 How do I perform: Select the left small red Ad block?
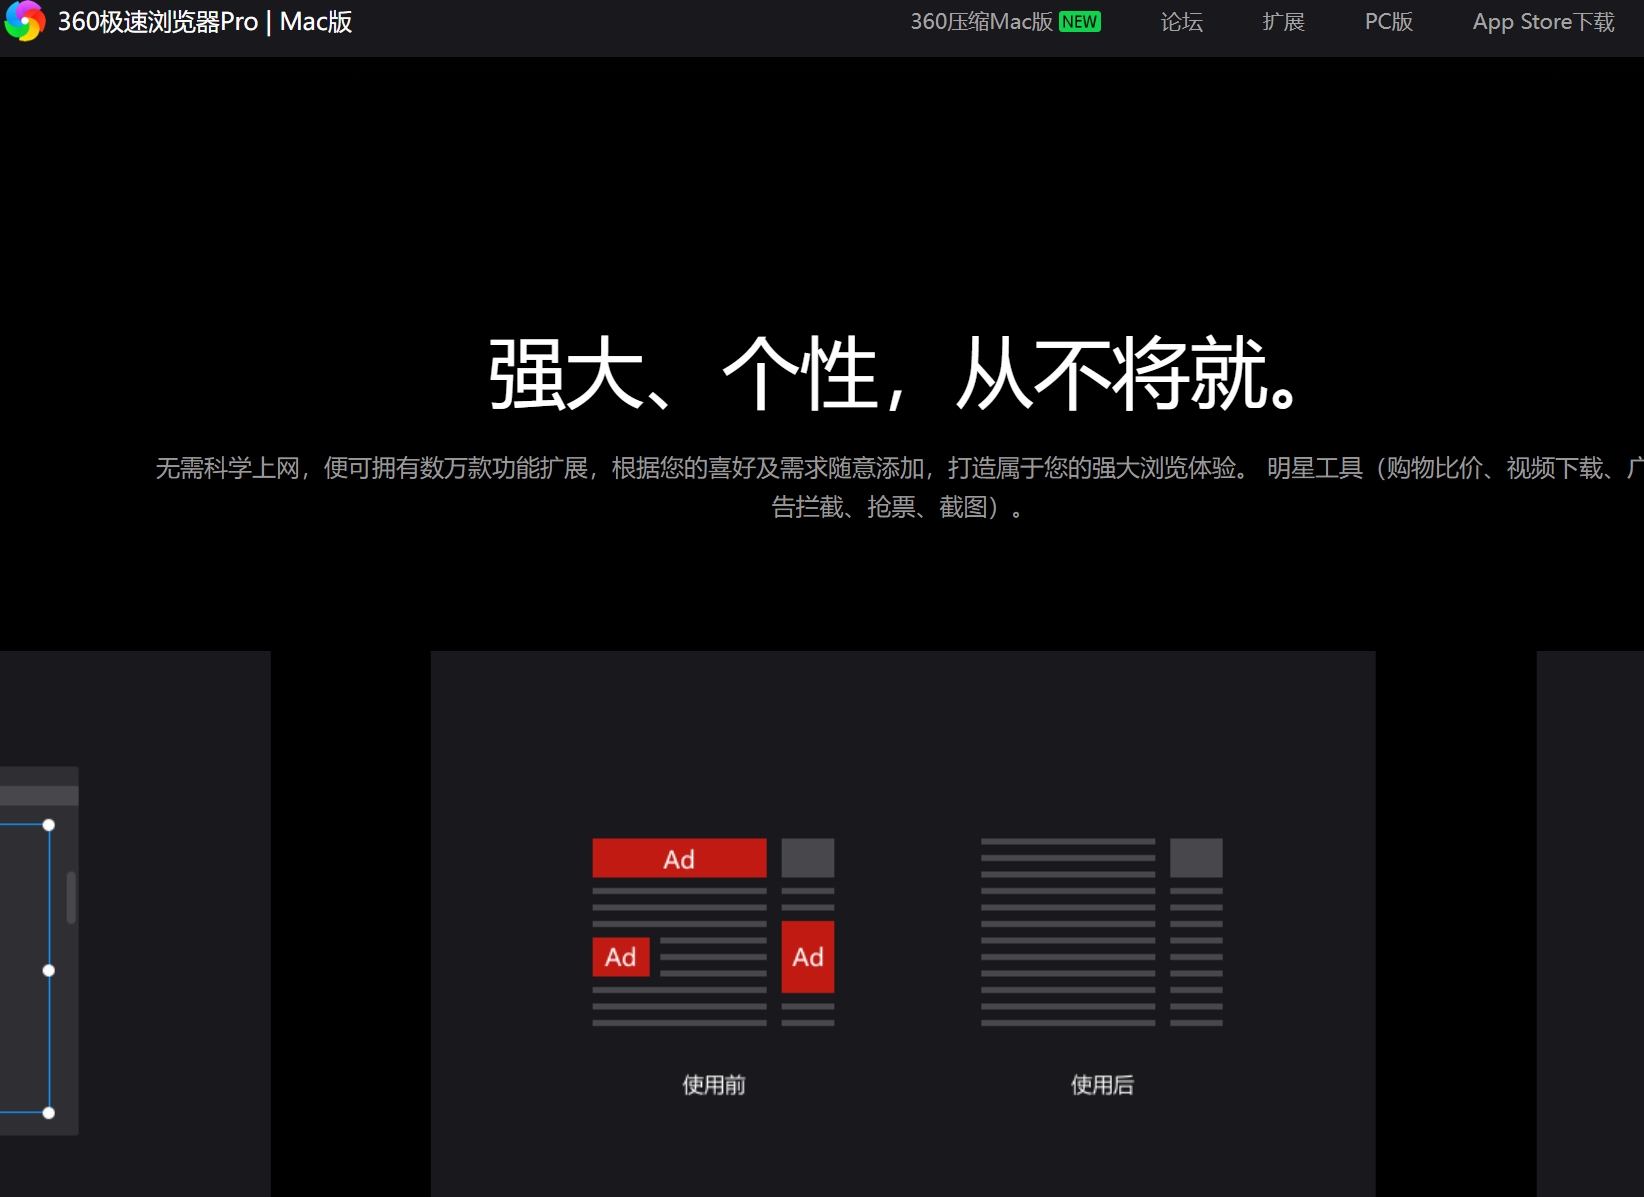[621, 956]
